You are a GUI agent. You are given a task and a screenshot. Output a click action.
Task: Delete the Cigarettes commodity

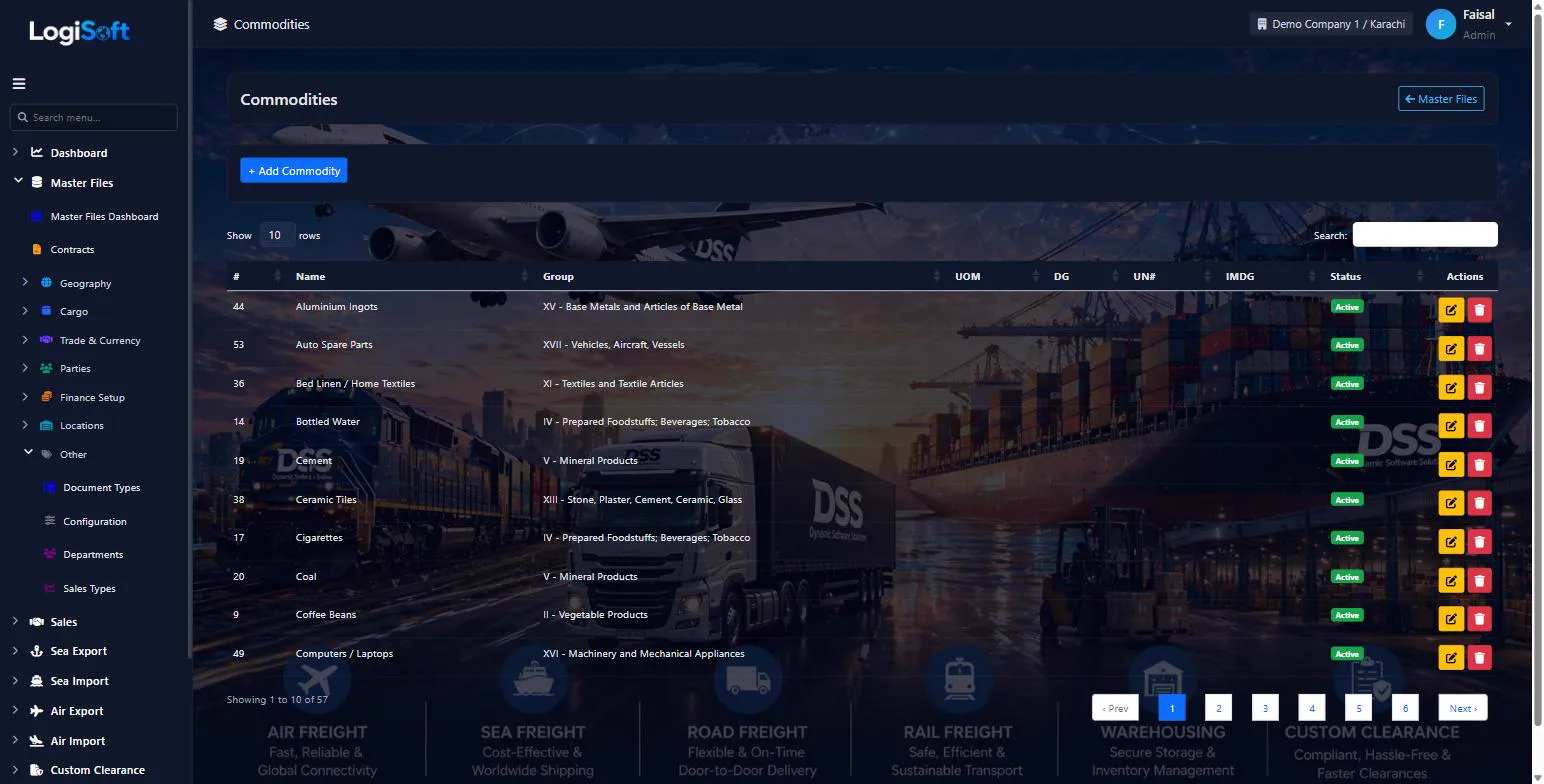(1479, 541)
